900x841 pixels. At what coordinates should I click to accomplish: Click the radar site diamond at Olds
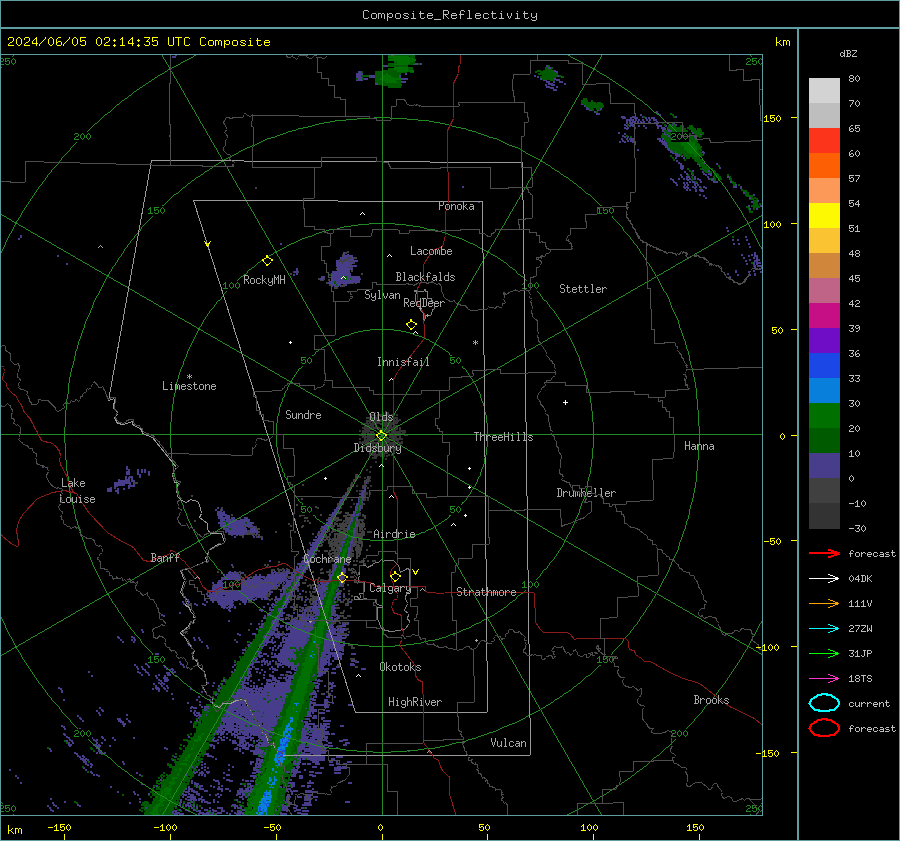381,436
